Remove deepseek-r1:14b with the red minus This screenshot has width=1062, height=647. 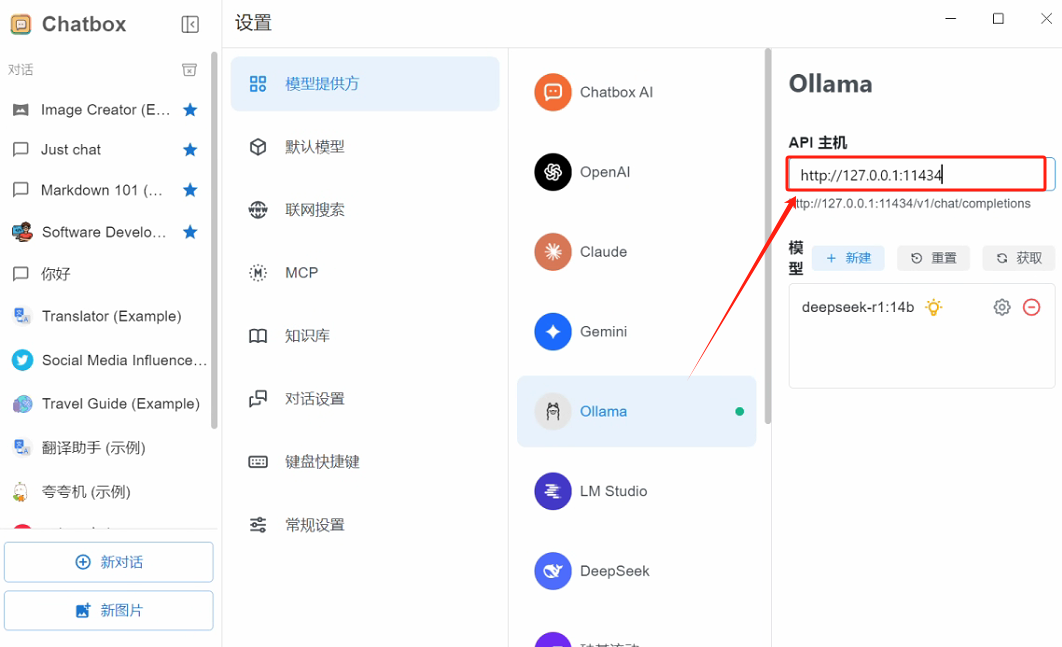point(1032,308)
